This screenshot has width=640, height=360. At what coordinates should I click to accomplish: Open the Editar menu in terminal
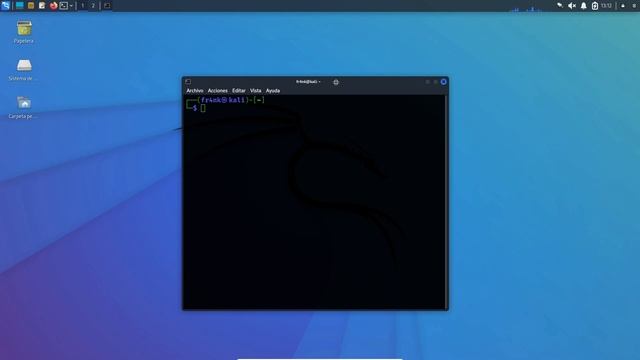pos(239,91)
